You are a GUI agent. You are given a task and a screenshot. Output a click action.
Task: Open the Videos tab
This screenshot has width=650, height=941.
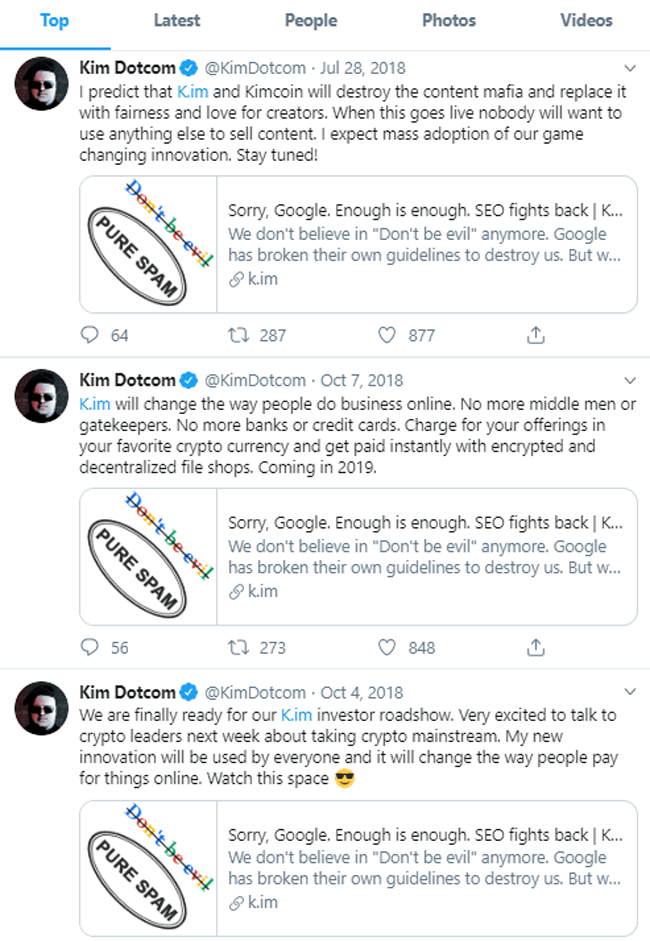(x=586, y=20)
